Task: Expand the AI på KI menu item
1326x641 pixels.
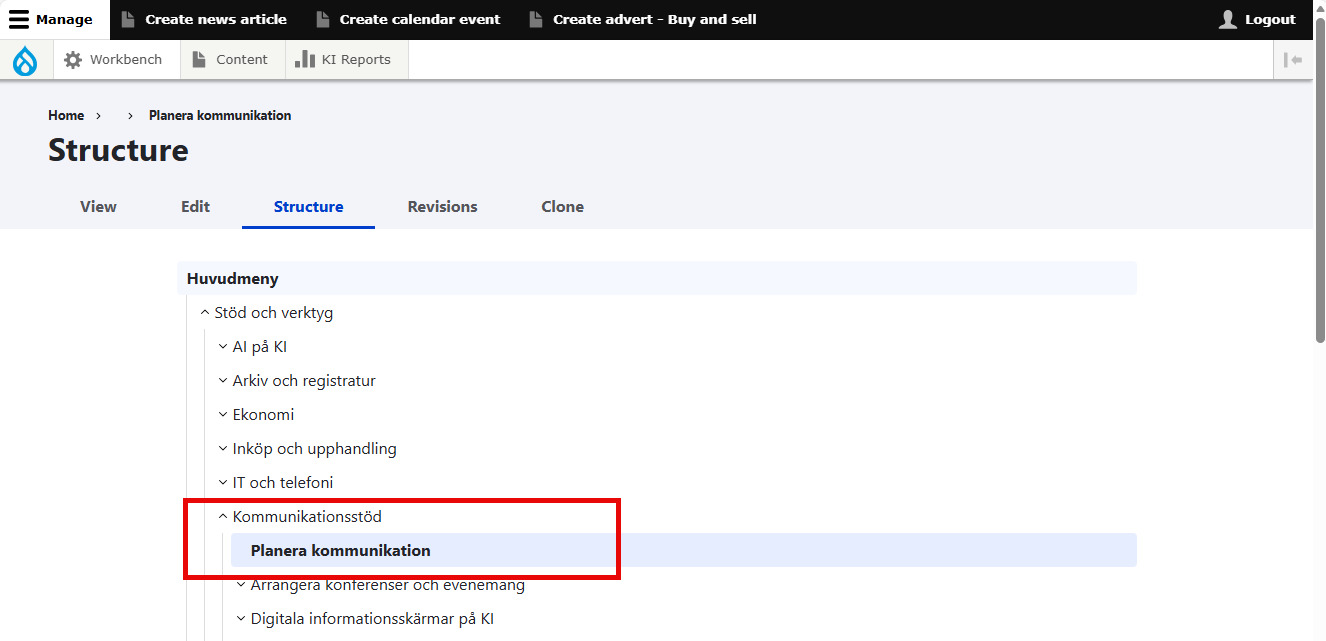Action: 223,347
